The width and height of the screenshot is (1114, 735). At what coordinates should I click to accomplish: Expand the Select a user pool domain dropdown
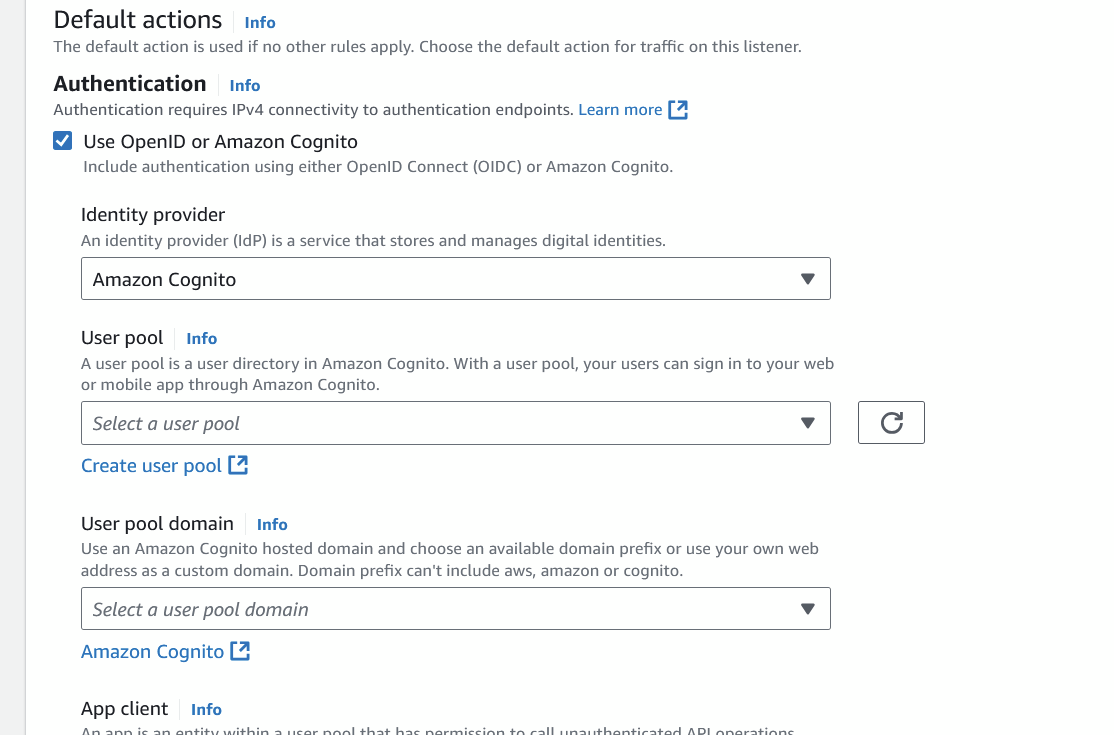pos(455,609)
